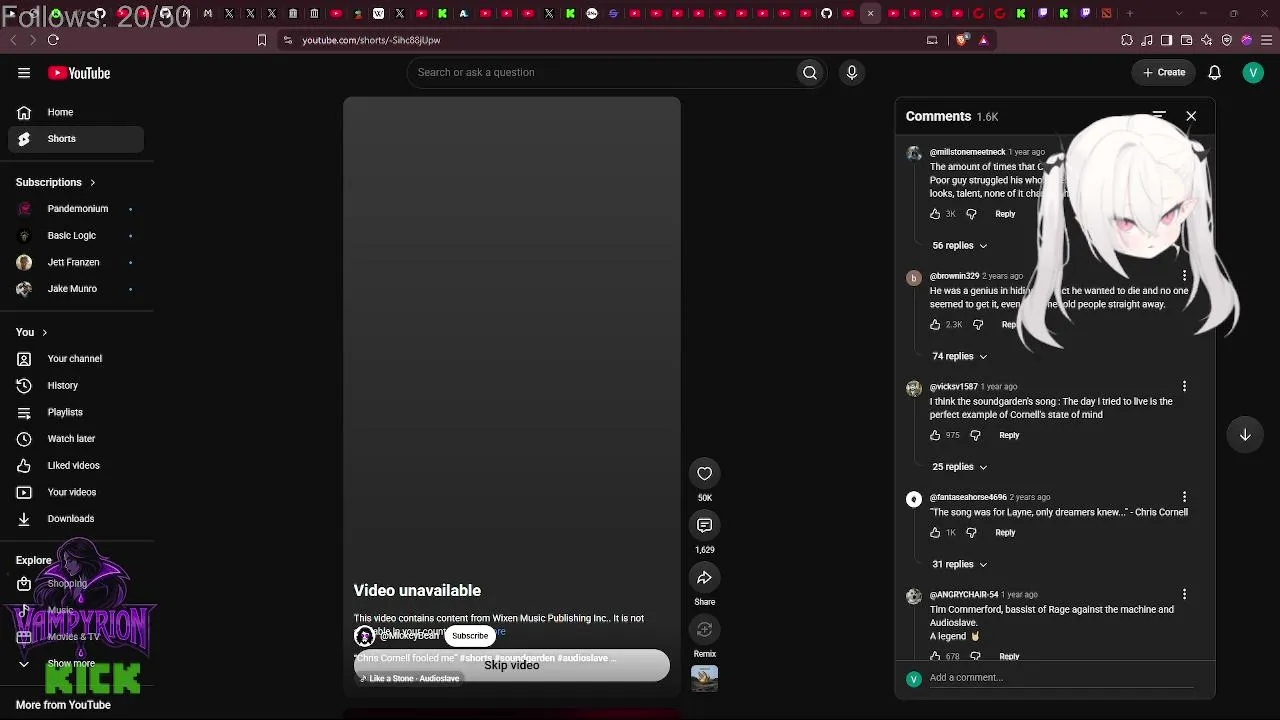Open Your videos
The width and height of the screenshot is (1280, 720).
[76, 492]
